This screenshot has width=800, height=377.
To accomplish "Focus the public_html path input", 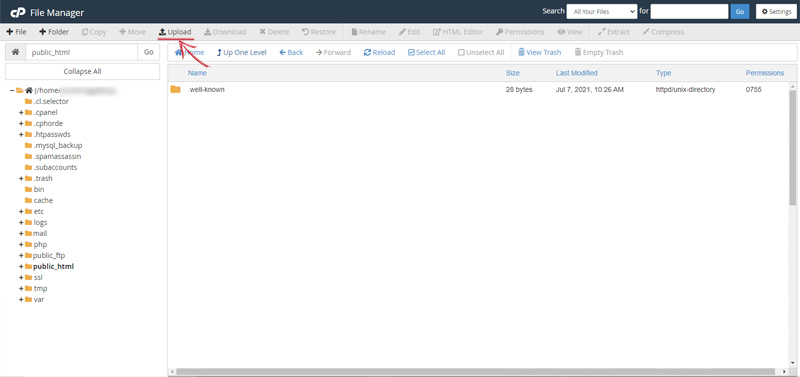I will 82,52.
